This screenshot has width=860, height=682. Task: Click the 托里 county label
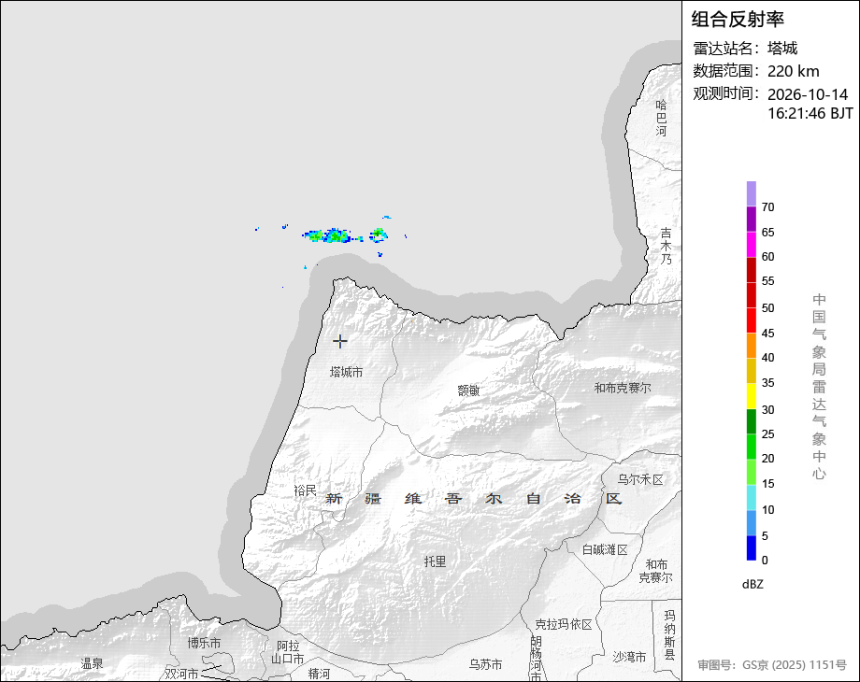435,561
